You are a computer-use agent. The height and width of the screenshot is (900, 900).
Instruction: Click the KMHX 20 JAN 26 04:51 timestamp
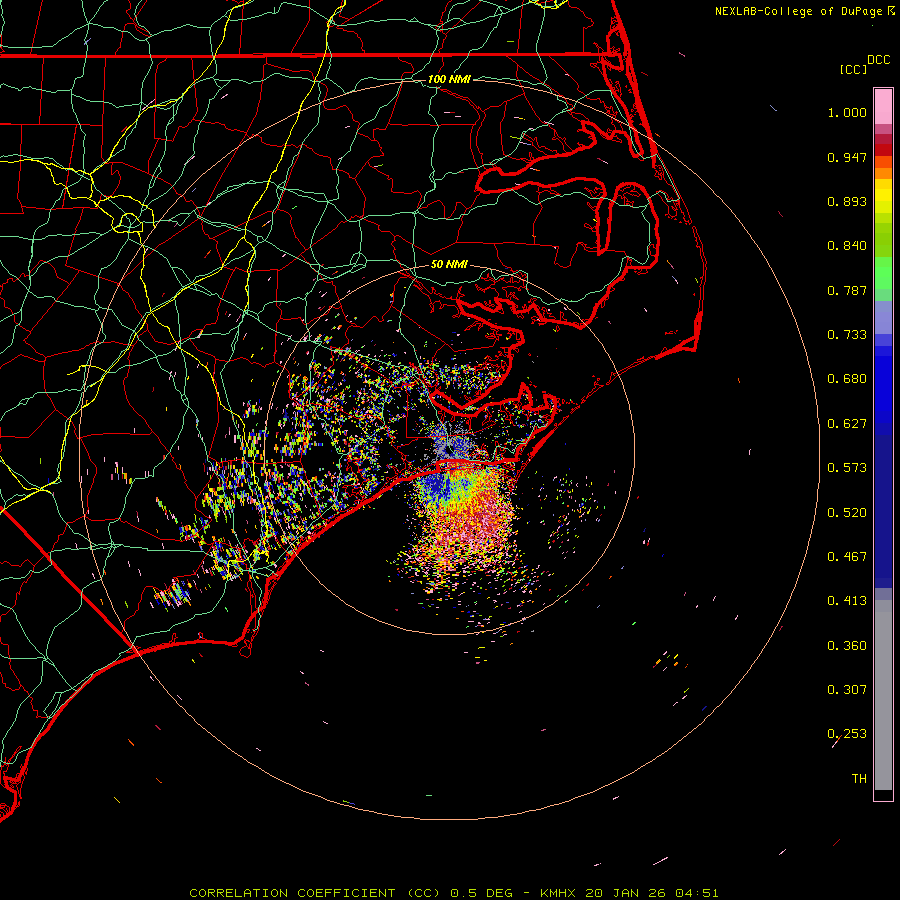click(629, 893)
